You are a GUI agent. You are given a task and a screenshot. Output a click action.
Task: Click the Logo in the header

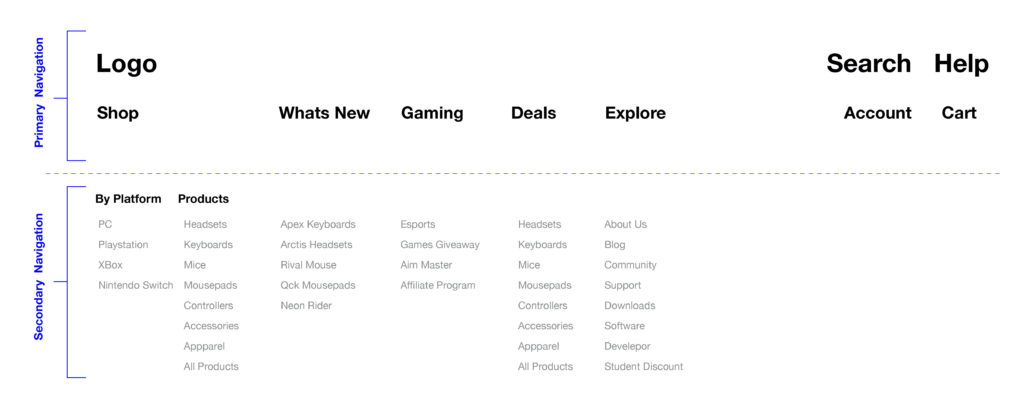point(126,64)
